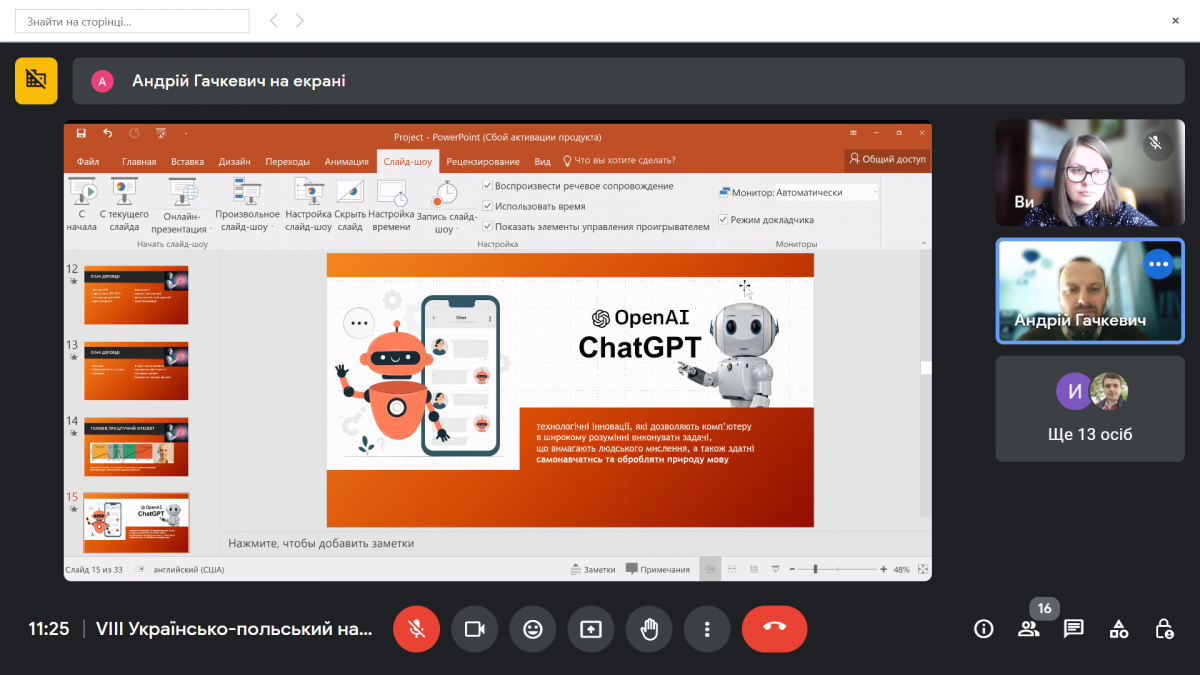Screen dimensions: 1200x675
Task: Click the zoom in plus button
Action: click(x=883, y=569)
